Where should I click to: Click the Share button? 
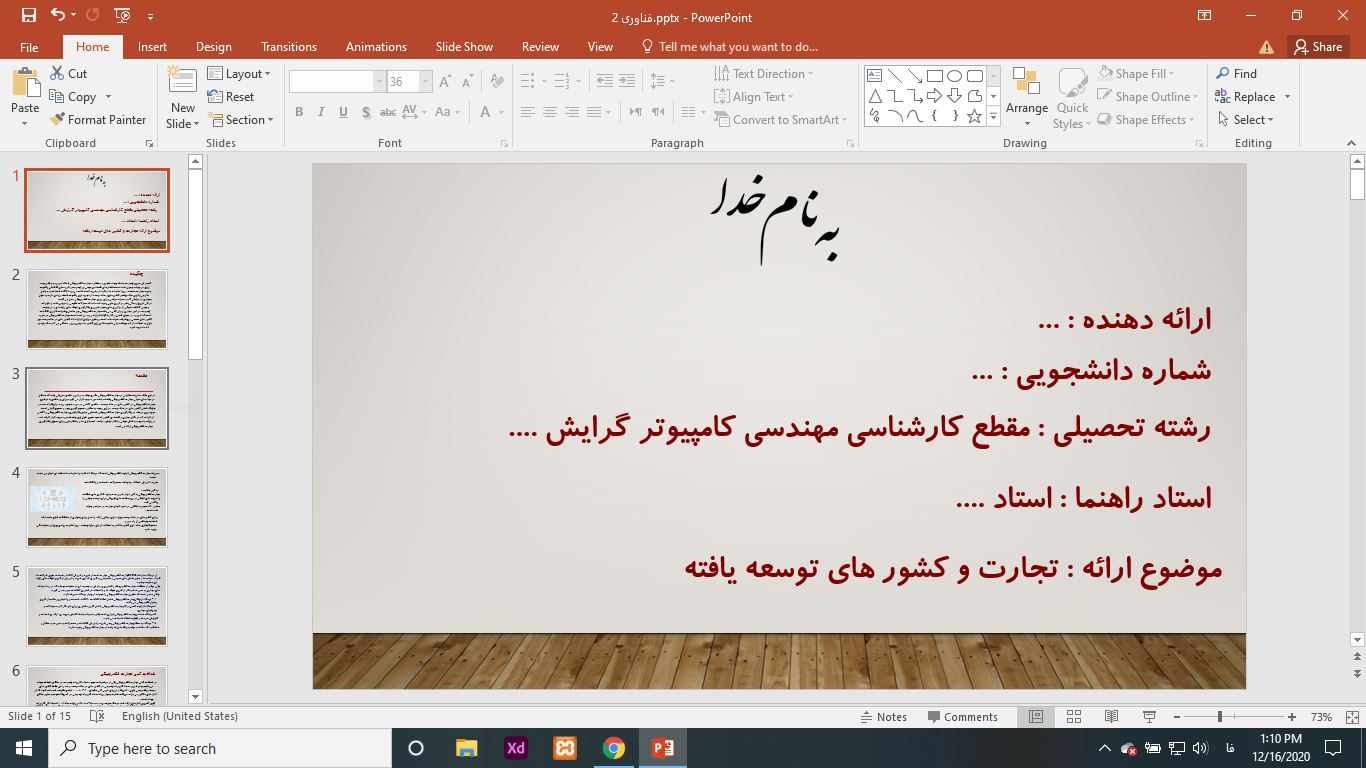[1316, 47]
